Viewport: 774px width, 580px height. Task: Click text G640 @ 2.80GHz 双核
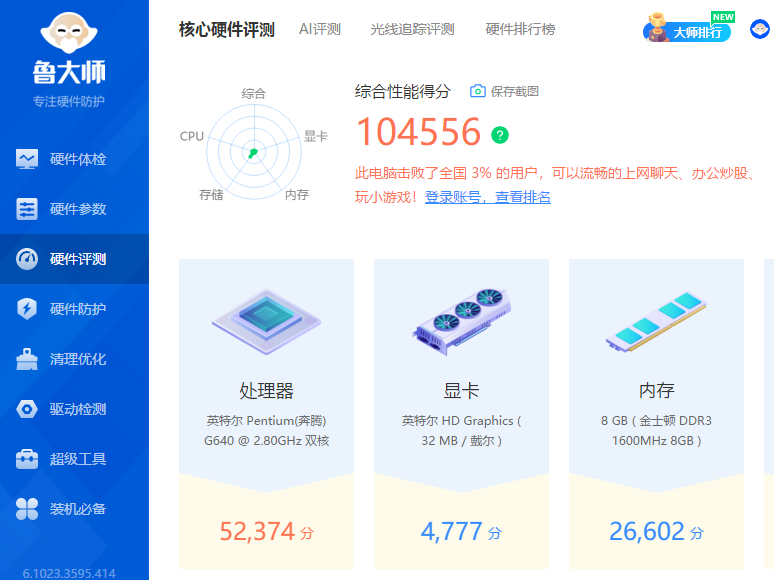[x=267, y=440]
